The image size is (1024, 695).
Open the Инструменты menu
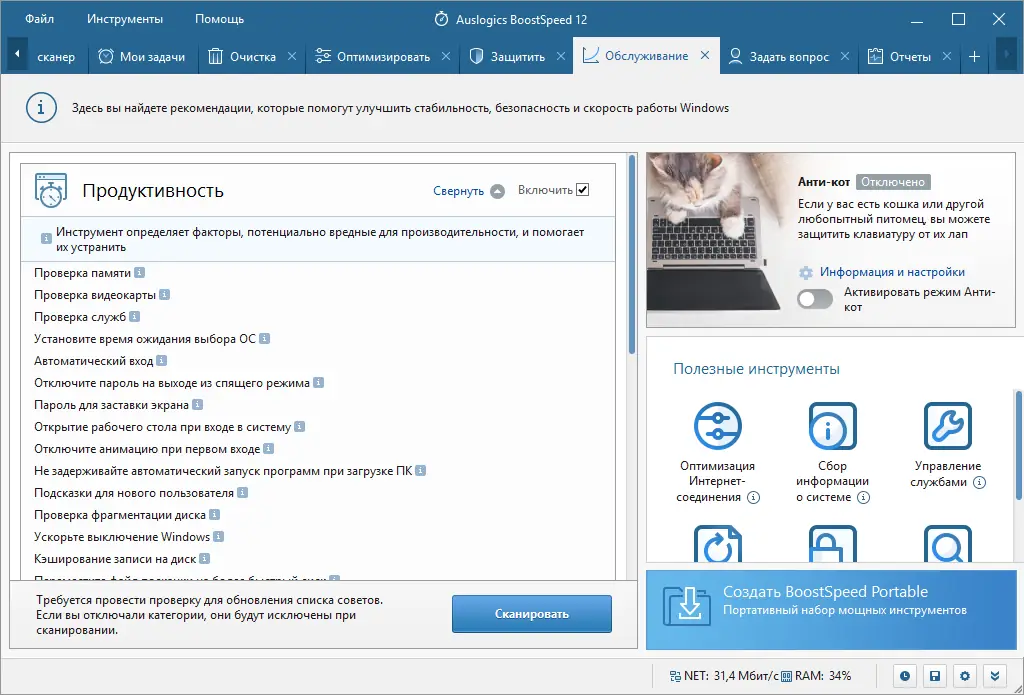coord(125,19)
